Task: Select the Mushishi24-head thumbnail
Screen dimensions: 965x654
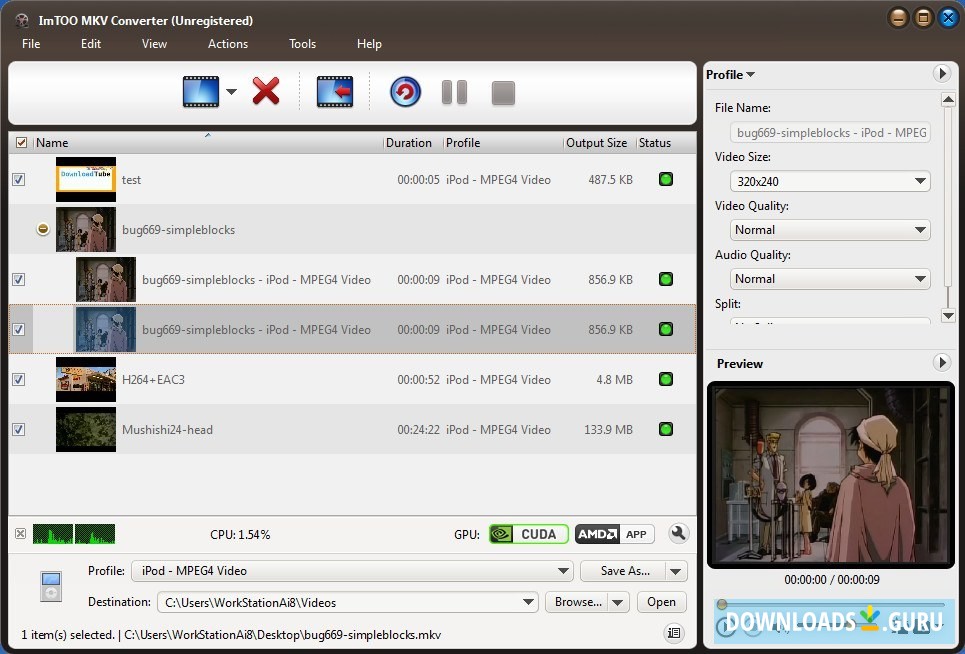Action: coord(86,429)
